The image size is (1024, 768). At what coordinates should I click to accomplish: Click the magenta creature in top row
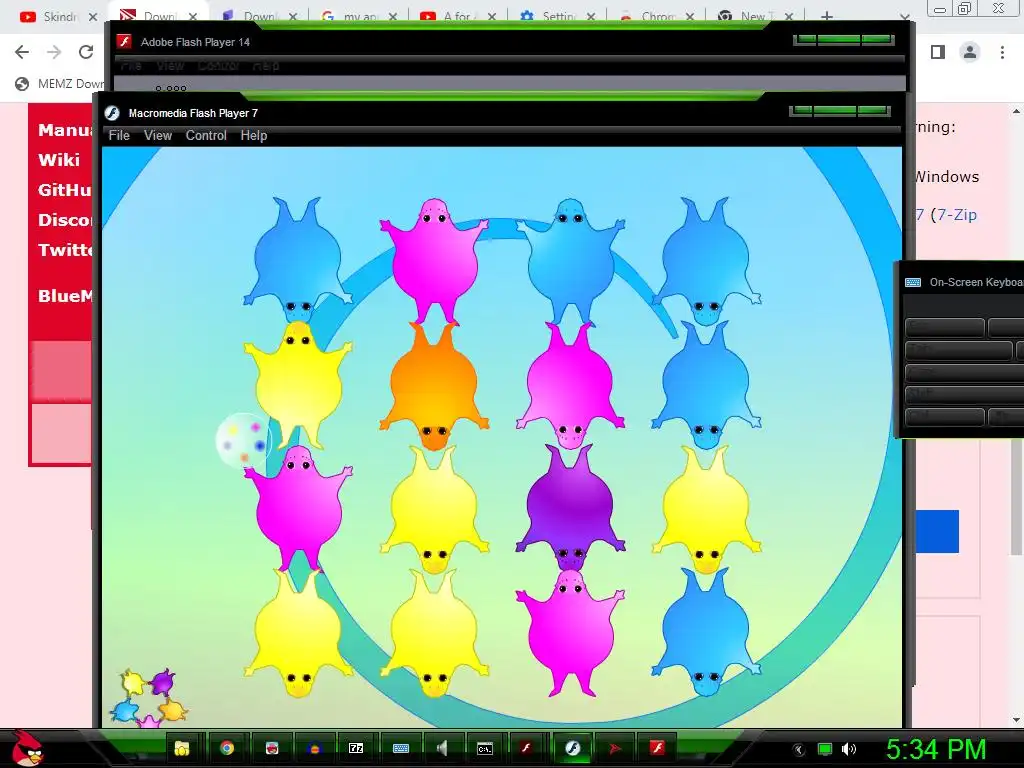click(x=434, y=261)
